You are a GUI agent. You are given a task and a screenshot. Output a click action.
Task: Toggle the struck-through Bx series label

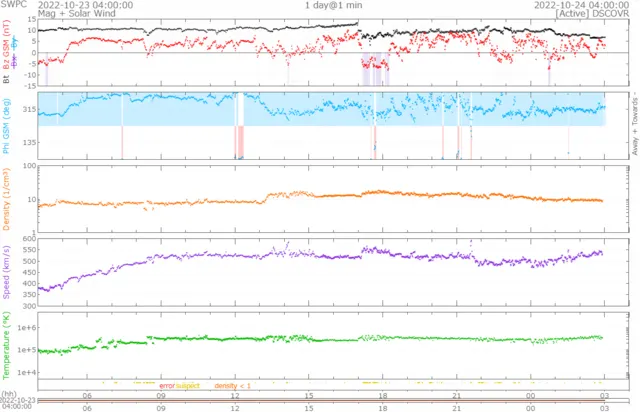click(15, 61)
